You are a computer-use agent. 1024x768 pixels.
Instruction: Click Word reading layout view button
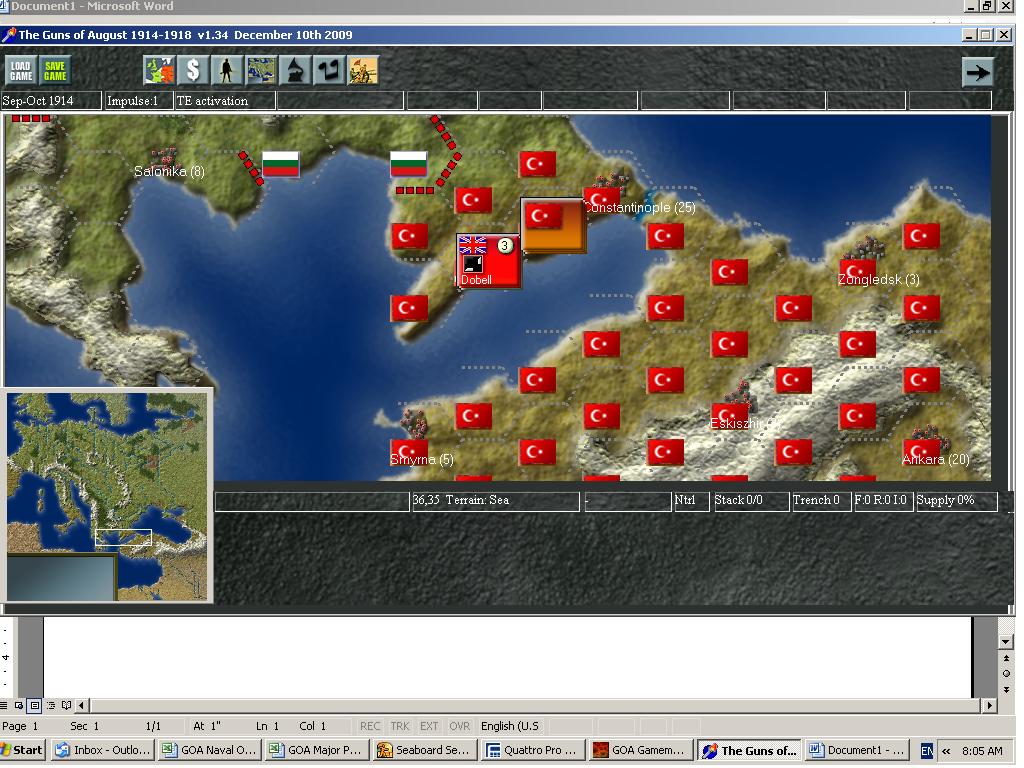click(66, 705)
